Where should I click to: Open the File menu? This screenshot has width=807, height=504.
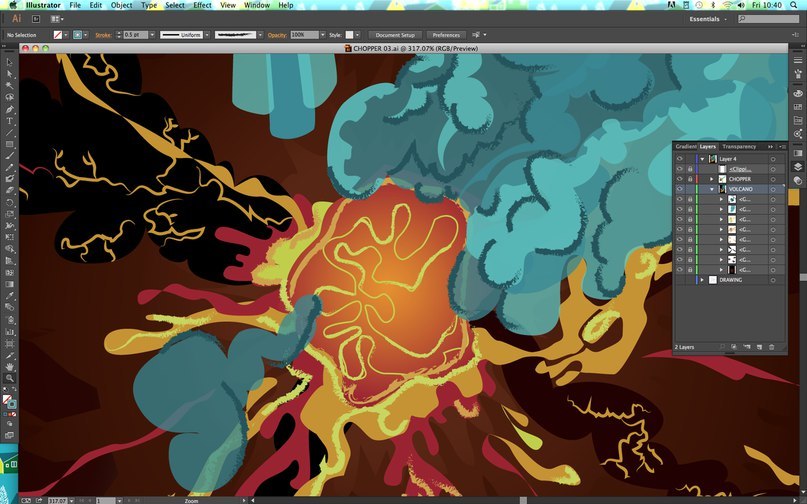tap(75, 5)
